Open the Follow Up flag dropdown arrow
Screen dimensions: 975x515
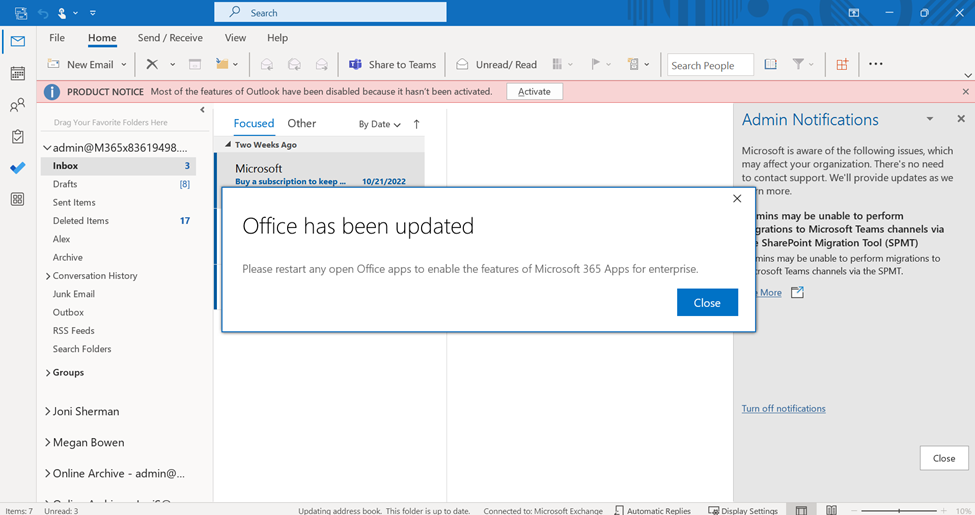pos(609,64)
